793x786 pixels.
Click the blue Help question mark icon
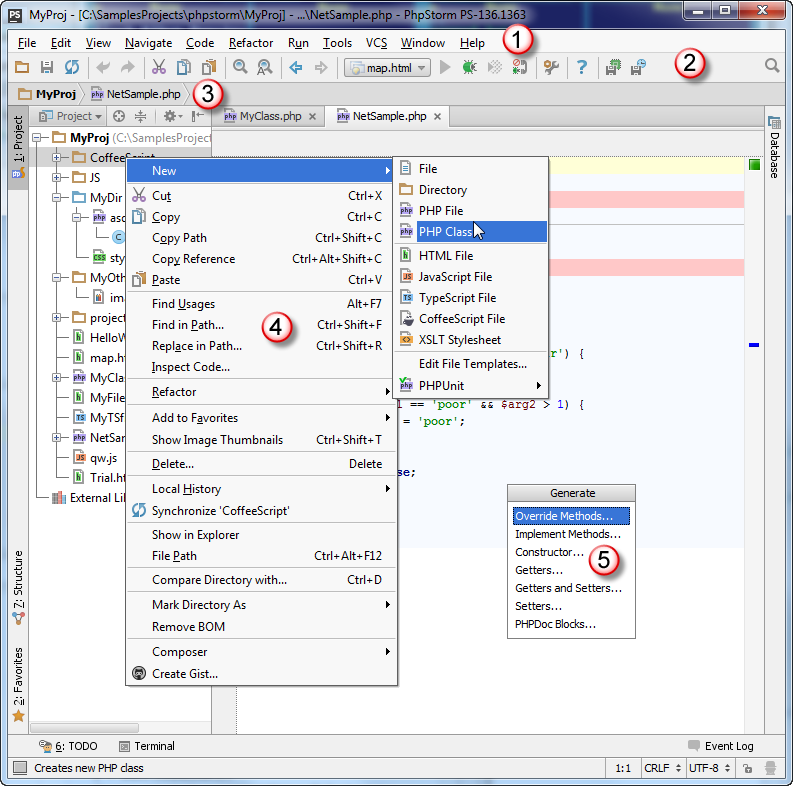pos(582,67)
